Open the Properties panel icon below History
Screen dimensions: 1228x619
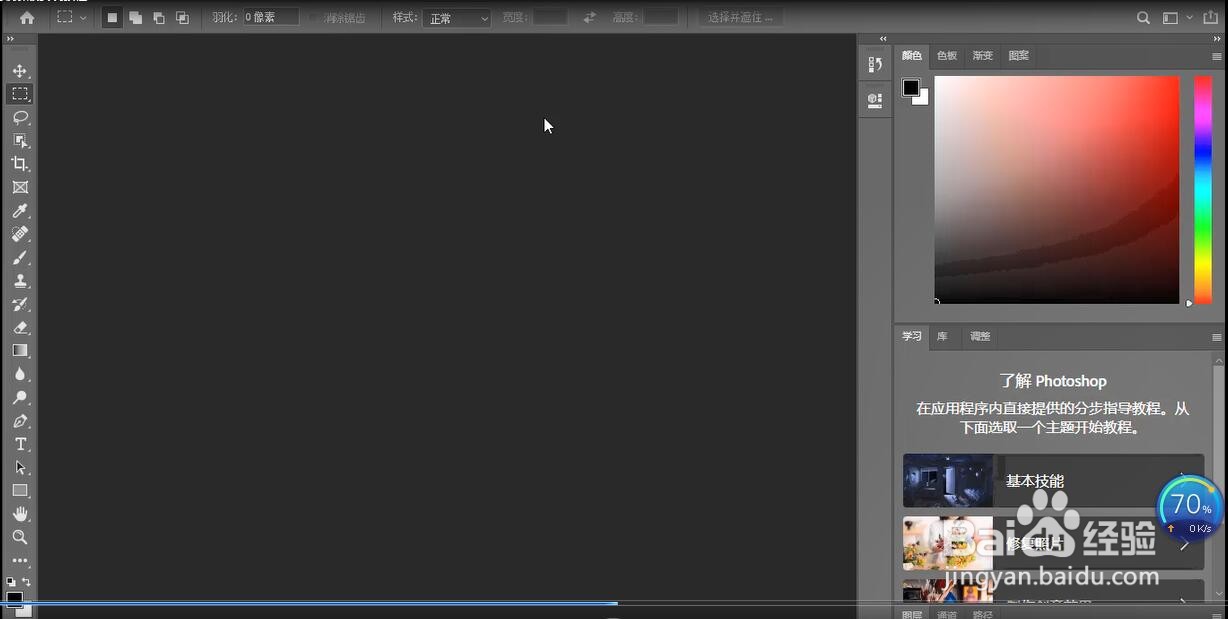[875, 100]
